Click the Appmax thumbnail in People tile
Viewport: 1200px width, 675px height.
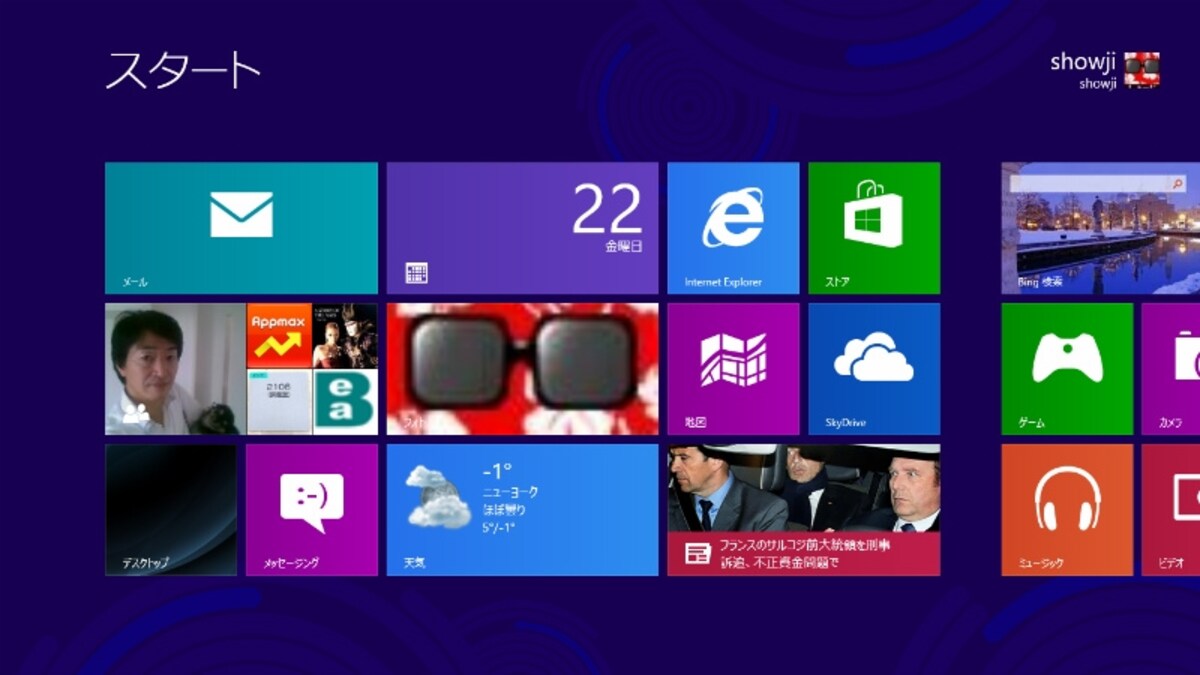point(279,336)
